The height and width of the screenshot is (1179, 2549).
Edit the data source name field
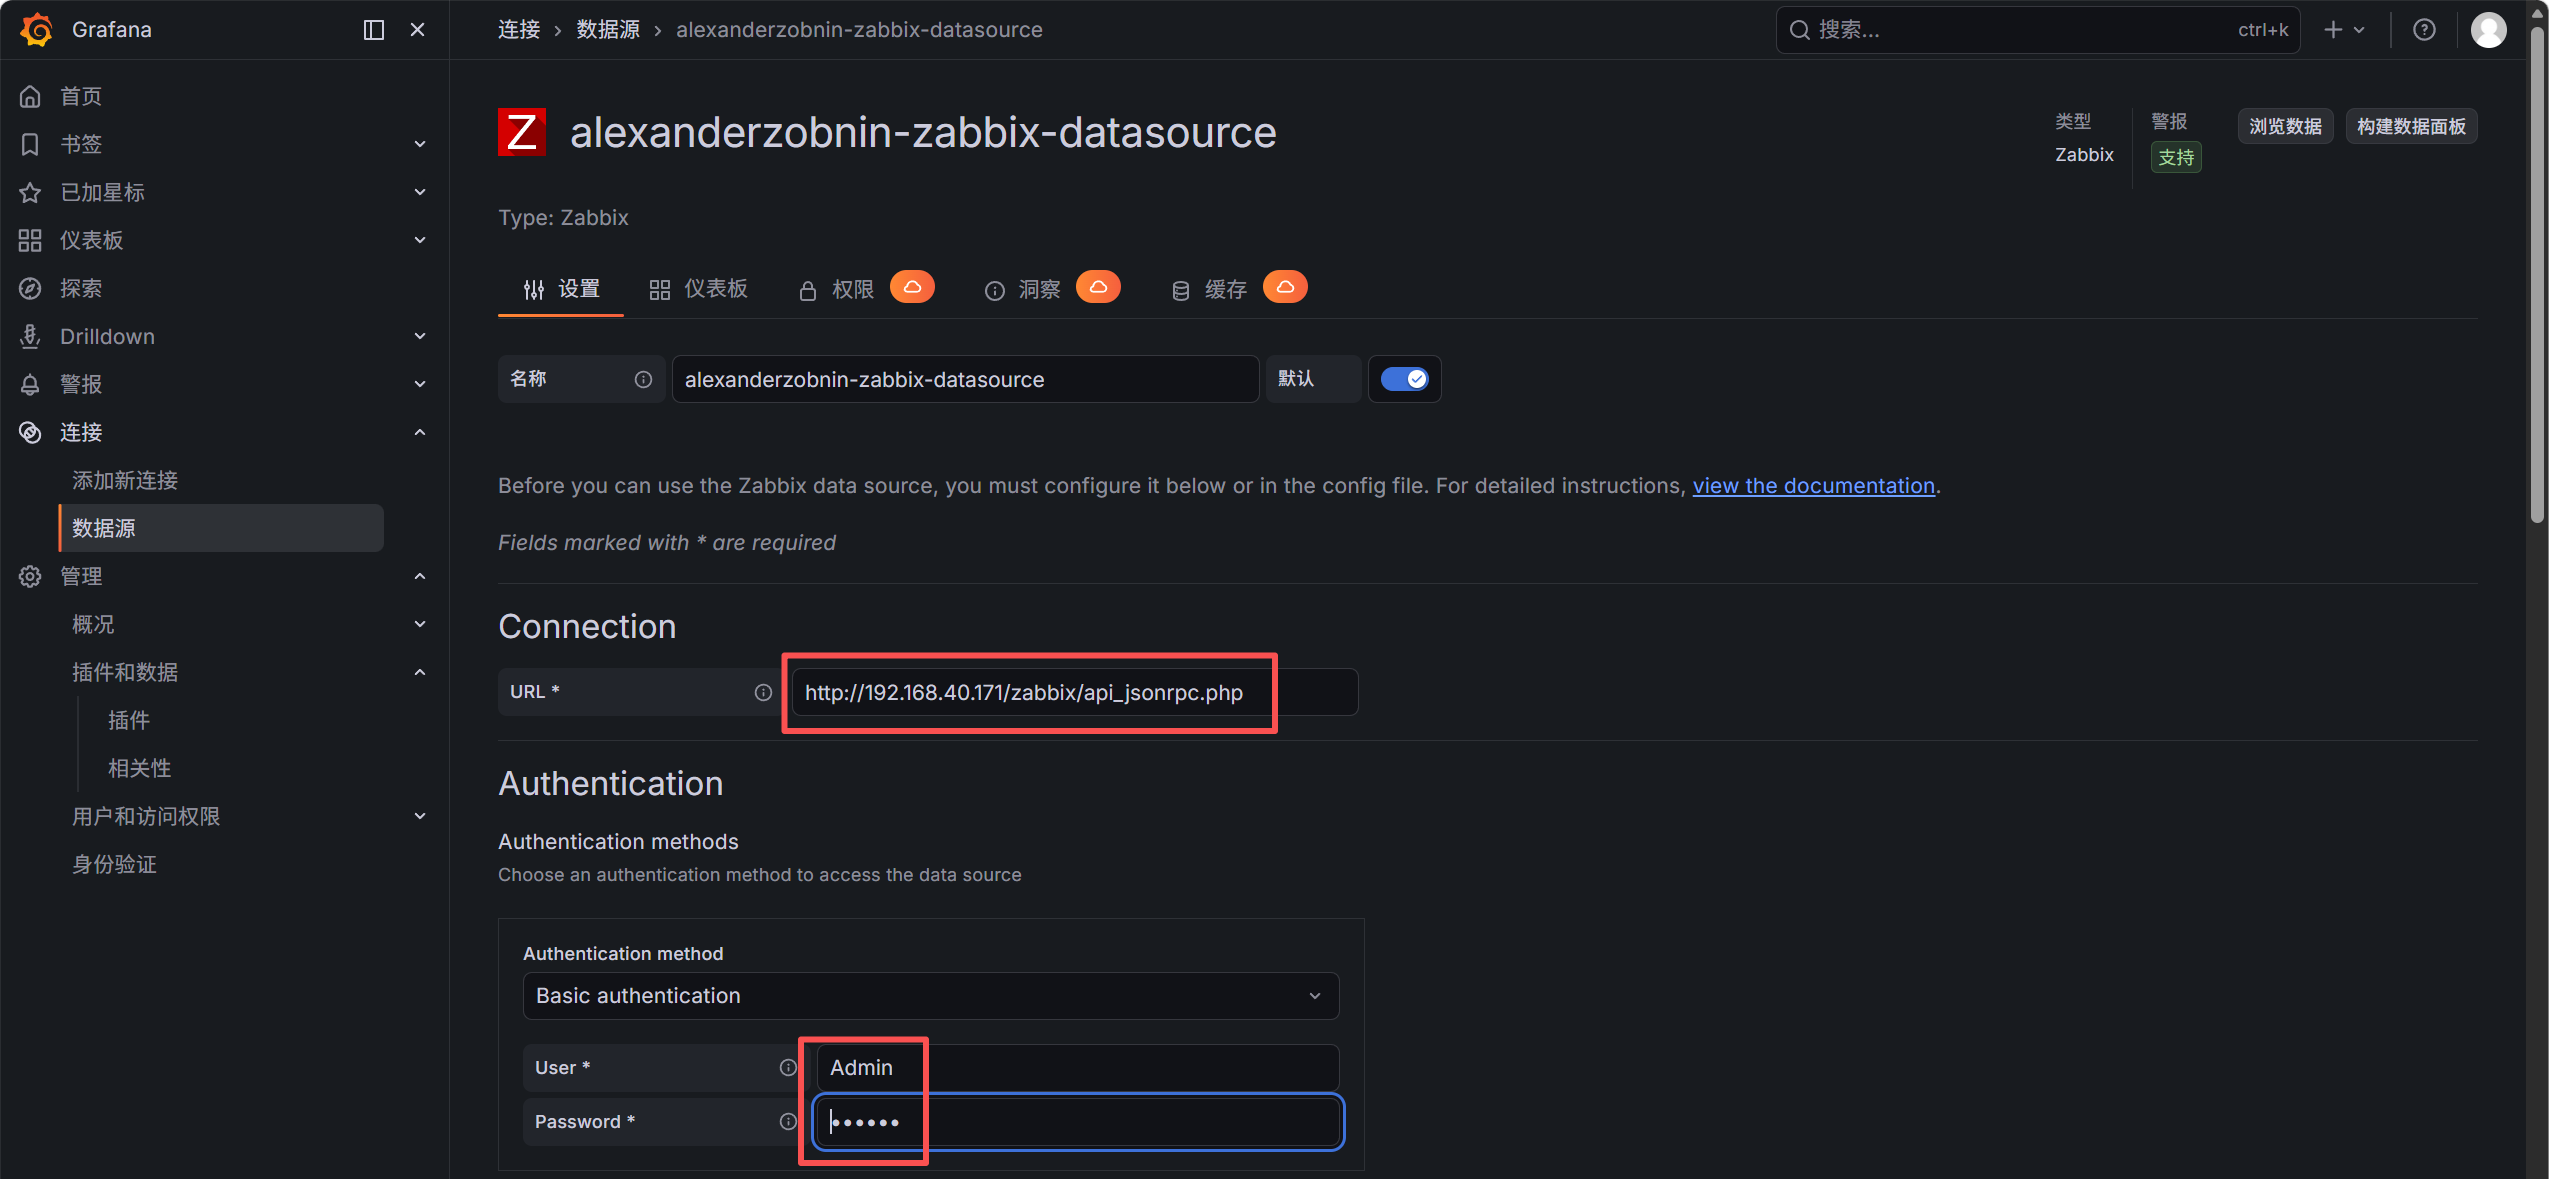965,379
